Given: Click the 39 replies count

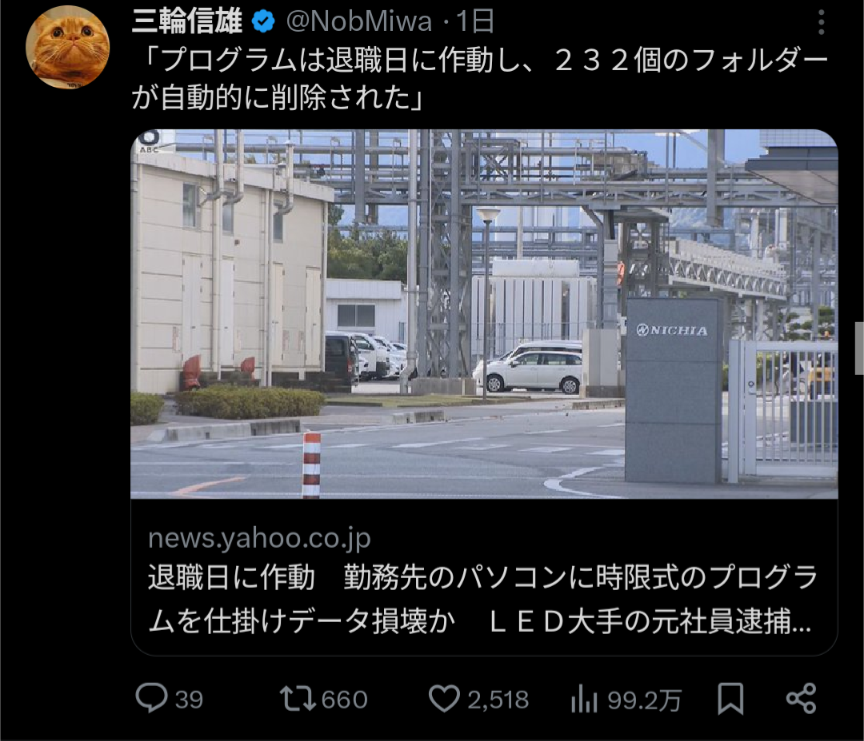Looking at the screenshot, I should [189, 700].
